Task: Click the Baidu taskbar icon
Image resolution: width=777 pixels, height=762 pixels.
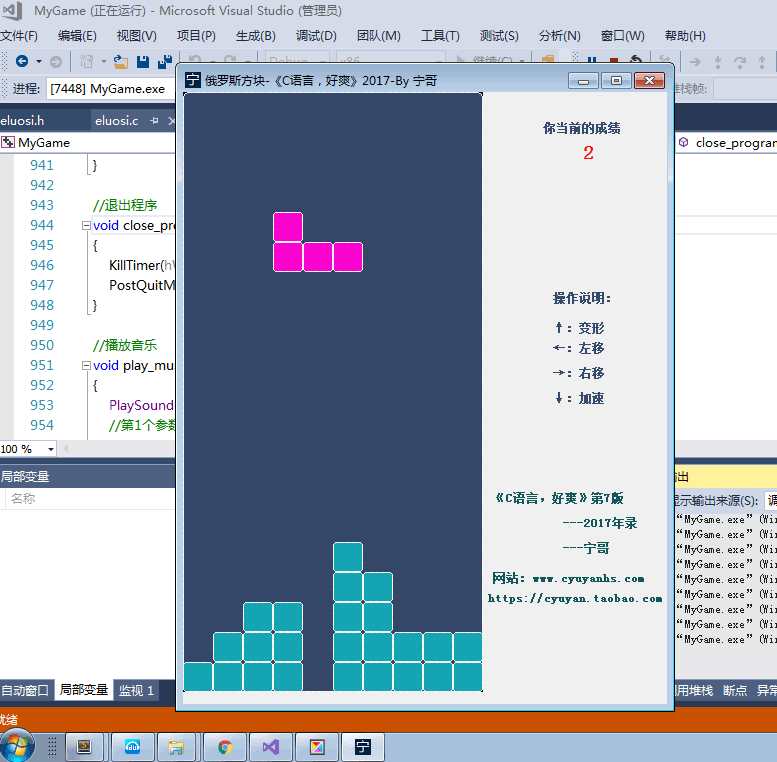Action: (133, 747)
